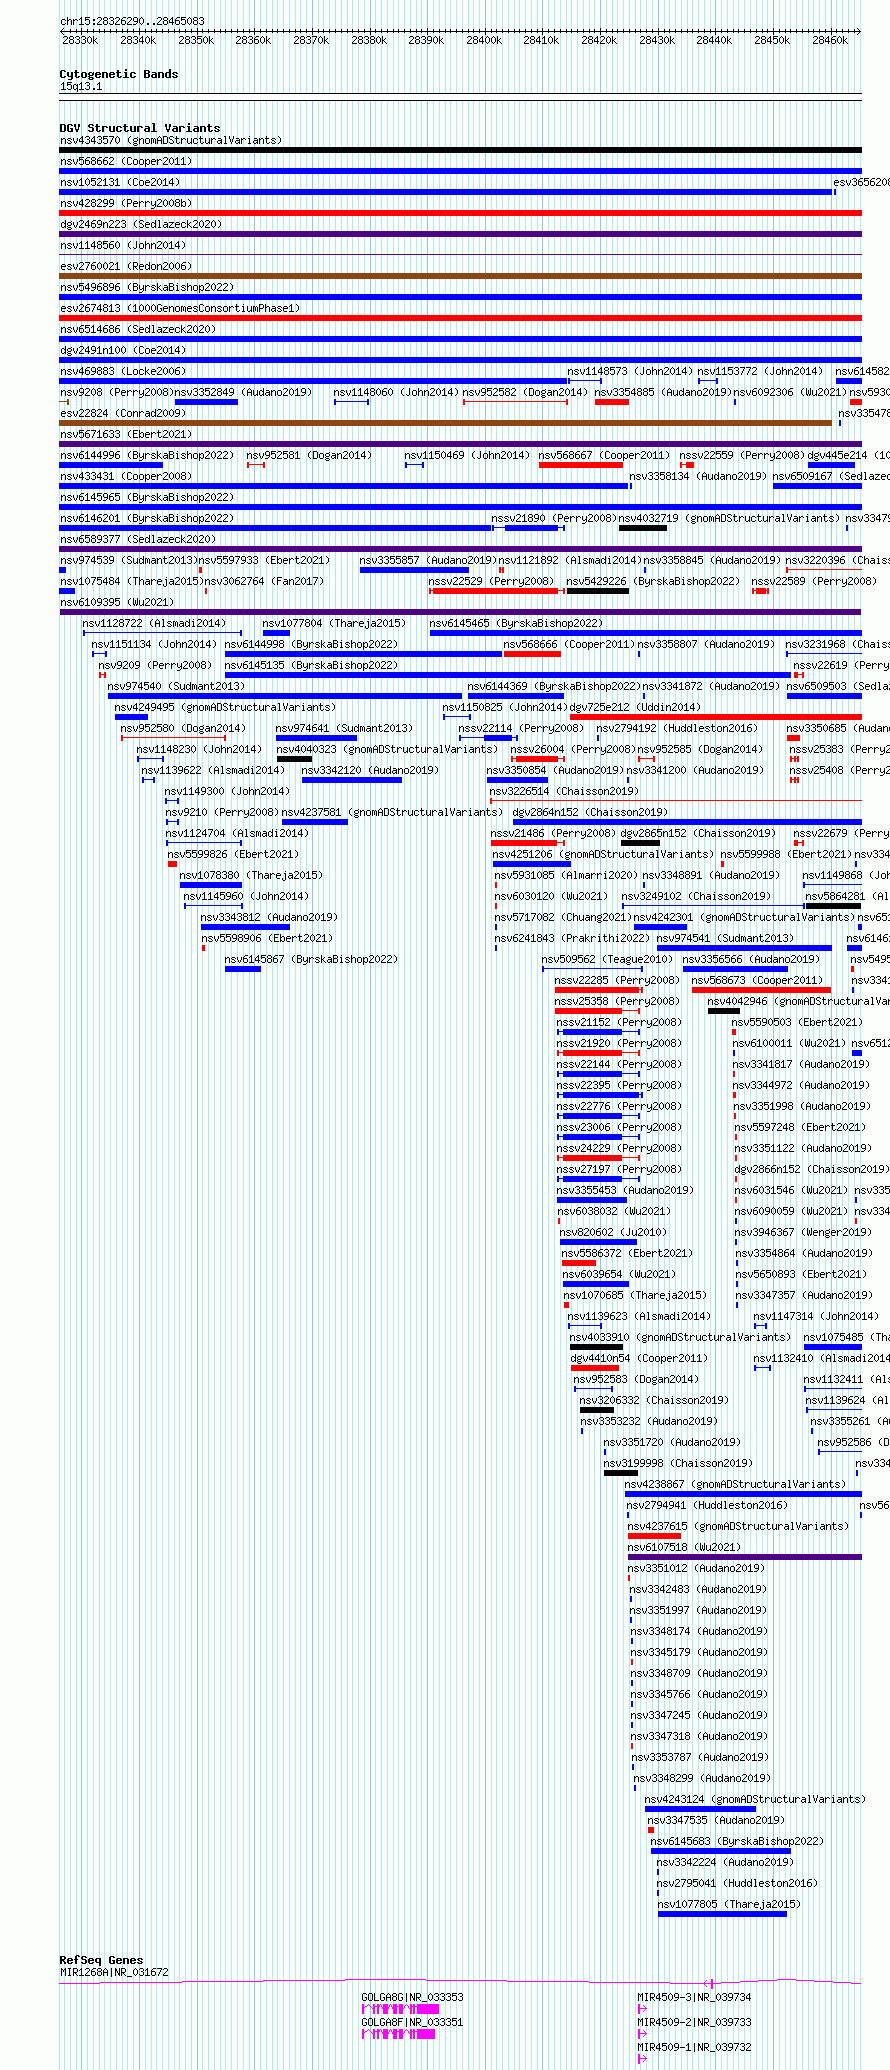Image resolution: width=890 pixels, height=2070 pixels.
Task: Open variant nsv974540 (Sudmant2013)
Action: coord(176,686)
